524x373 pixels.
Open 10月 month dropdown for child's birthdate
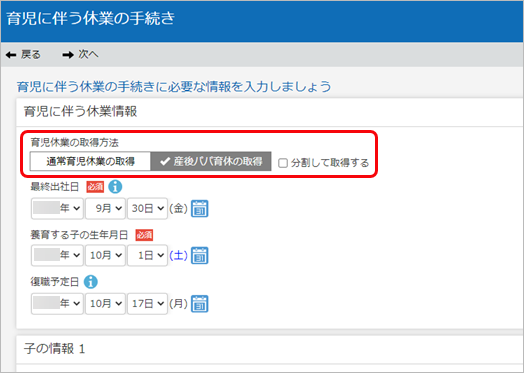pos(105,255)
